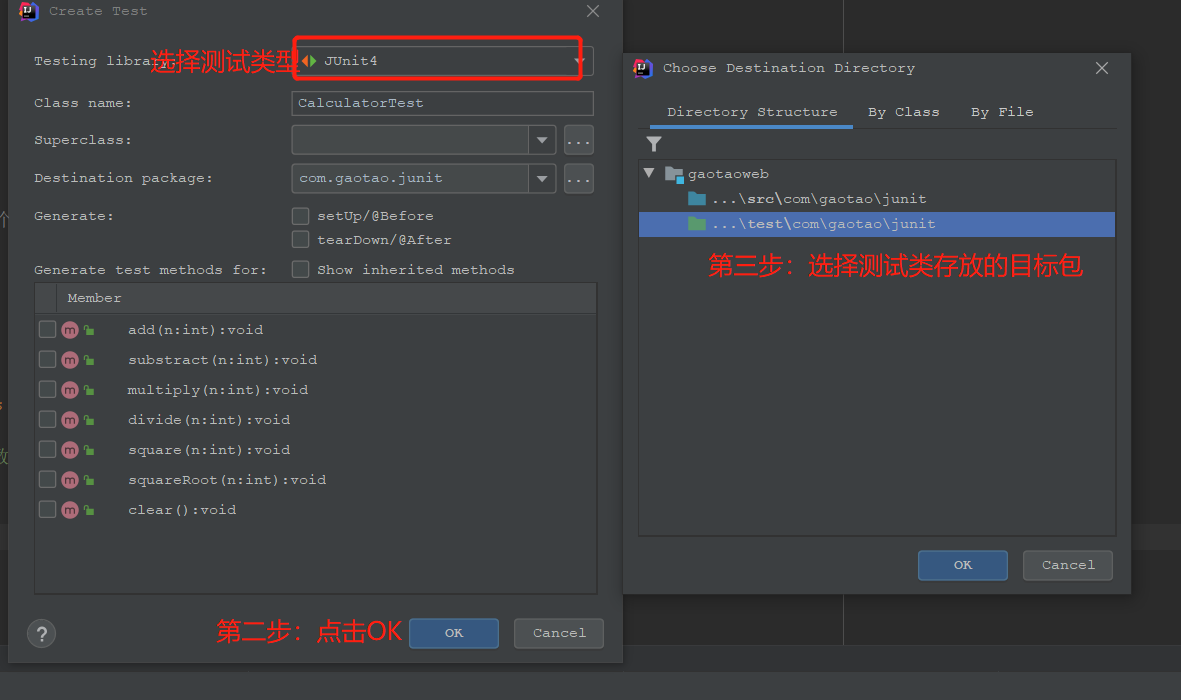Viewport: 1181px width, 700px height.
Task: Enable the setUp/@Before checkbox
Action: [x=300, y=215]
